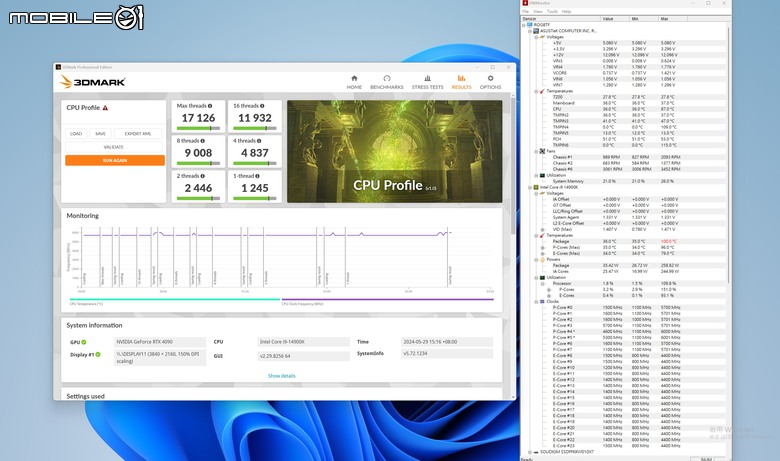Click the HWMonitor app icon in its title bar
Screen dimensions: 780x461
pyautogui.click(x=525, y=3)
